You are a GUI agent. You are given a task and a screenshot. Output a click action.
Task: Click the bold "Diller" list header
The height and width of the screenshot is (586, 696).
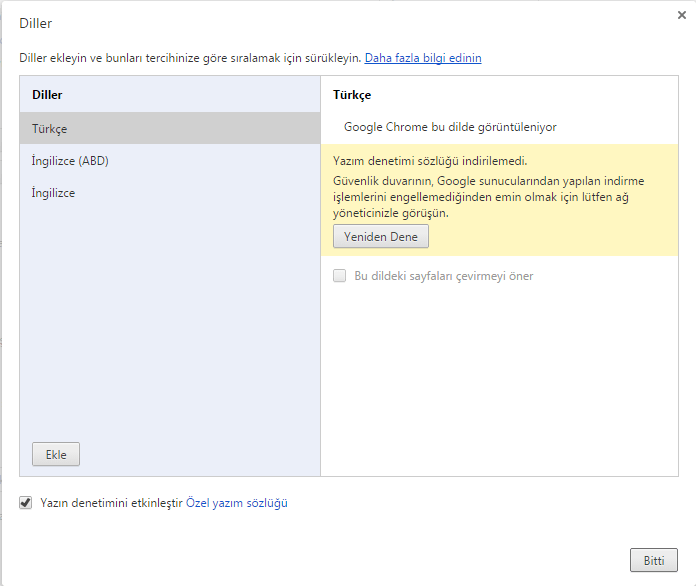point(47,95)
